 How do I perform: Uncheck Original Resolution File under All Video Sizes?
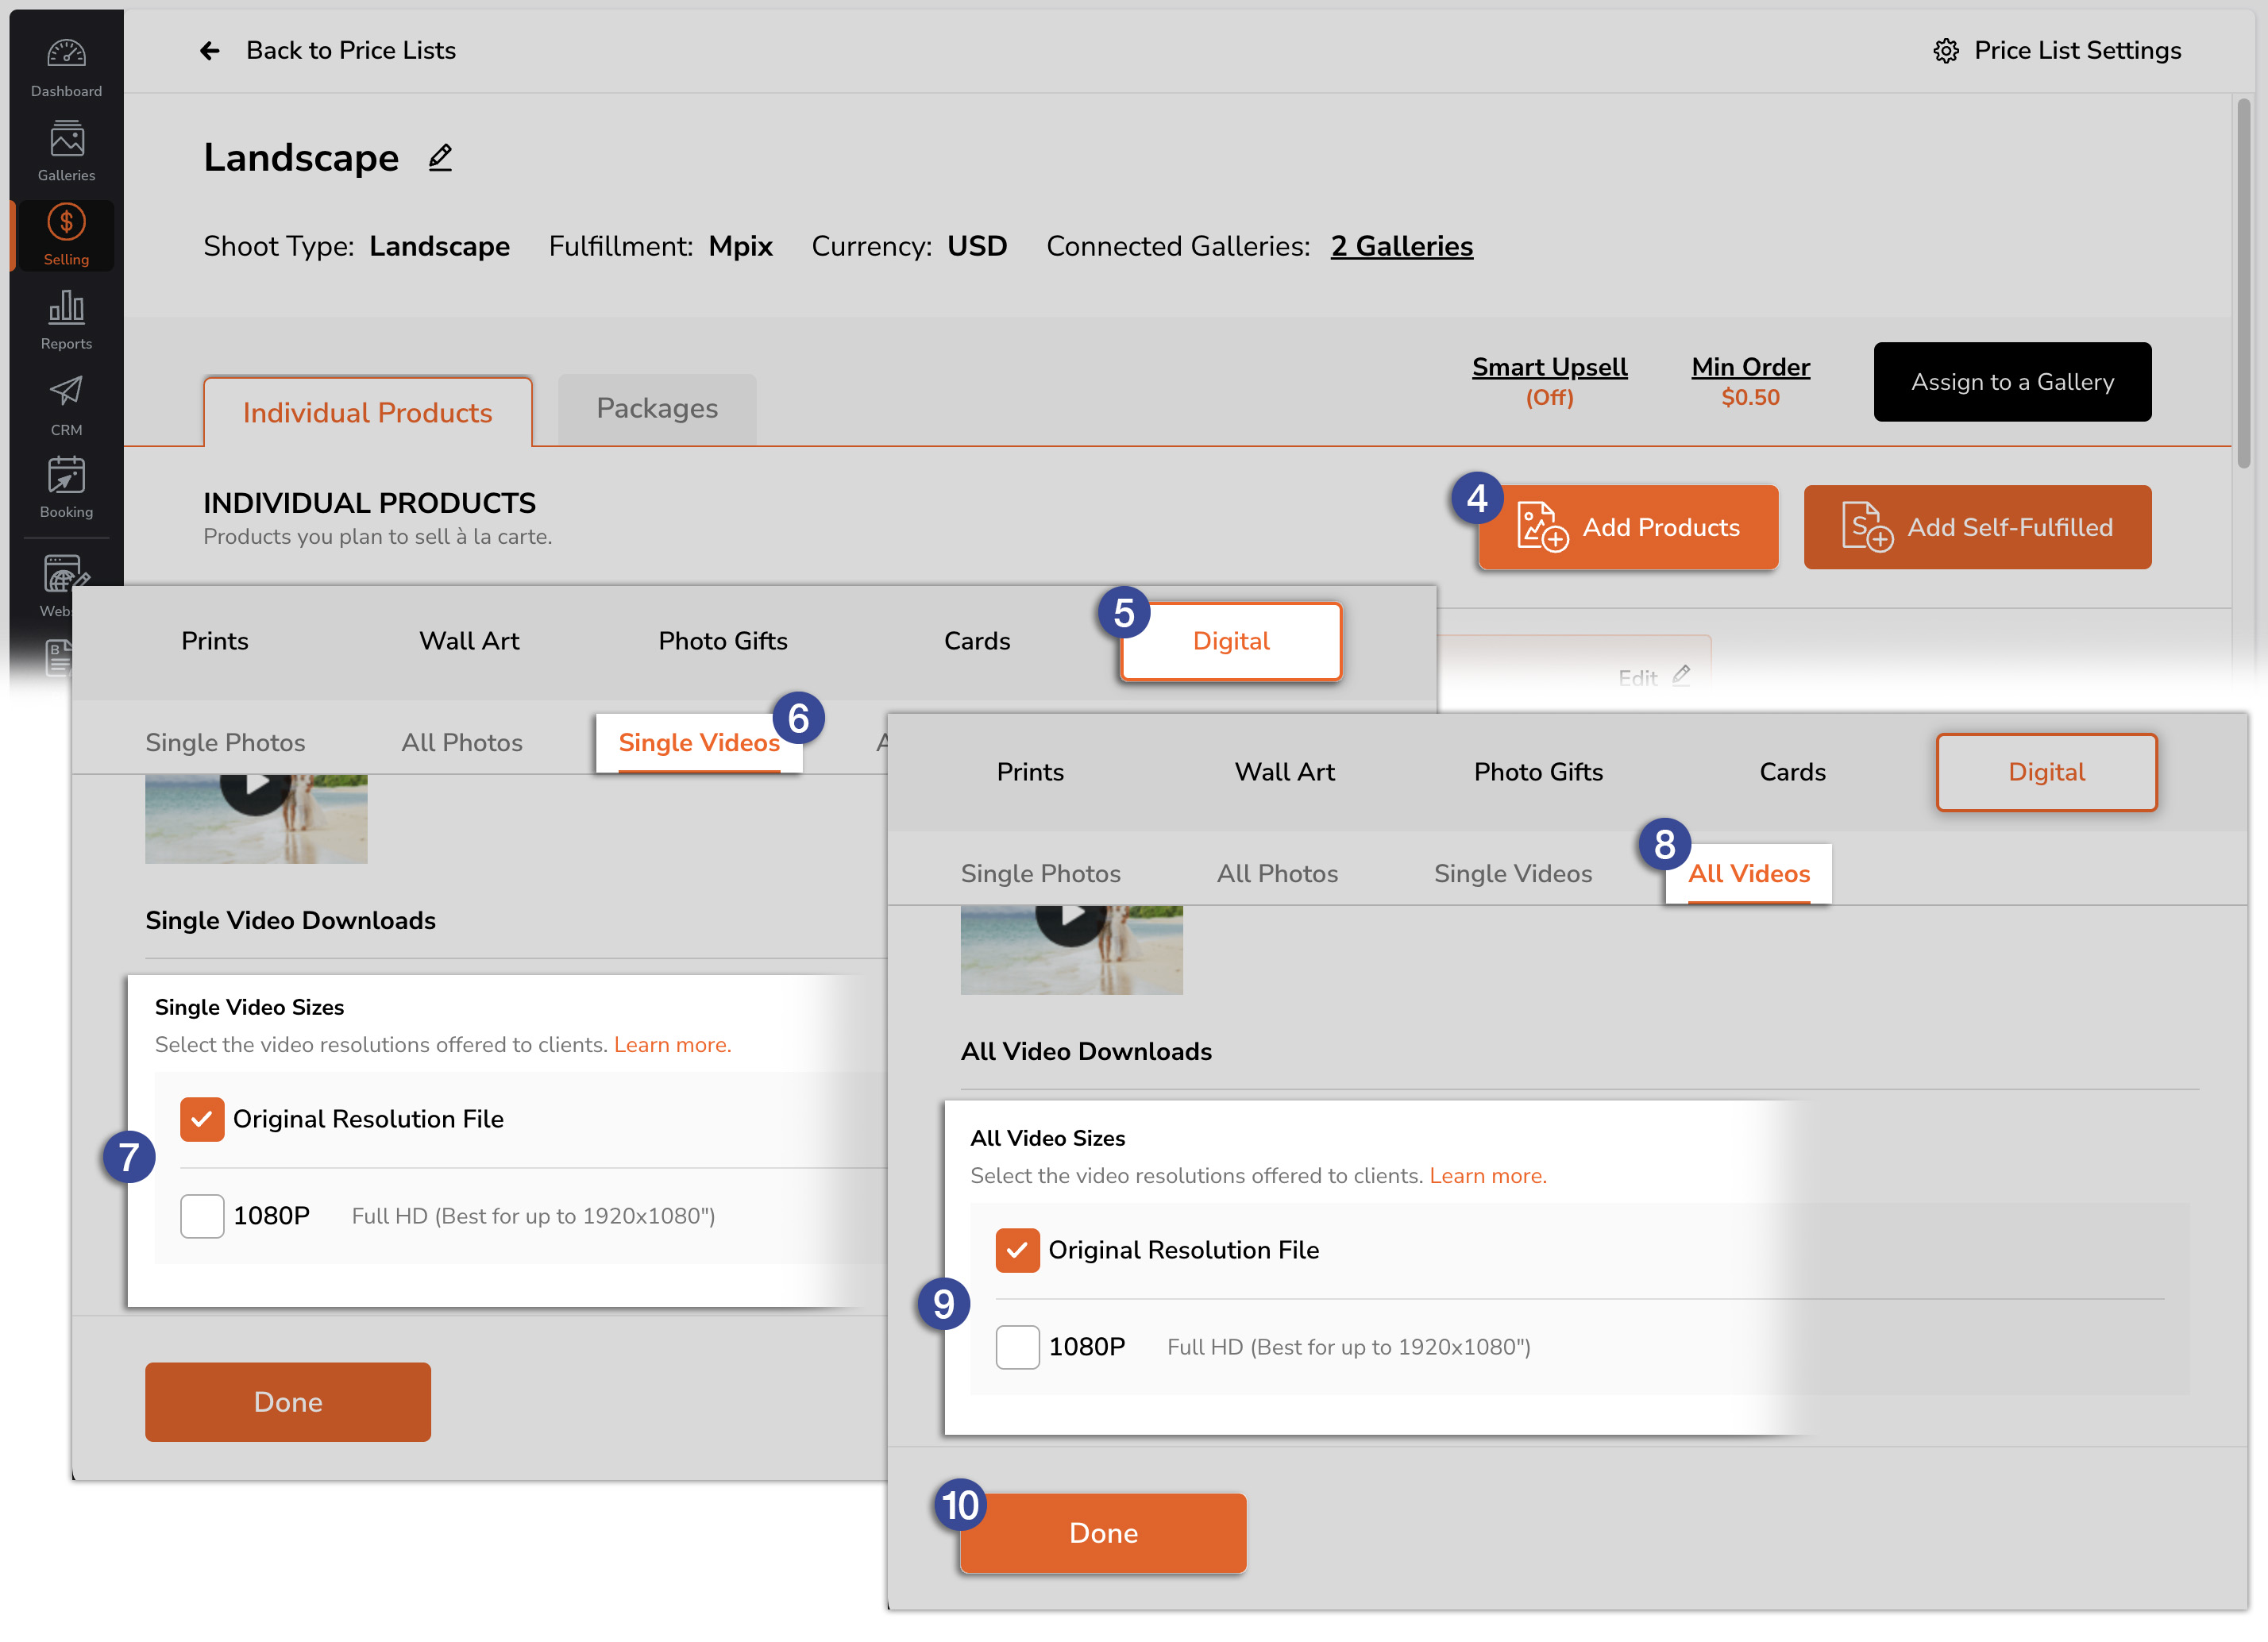pyautogui.click(x=1017, y=1249)
